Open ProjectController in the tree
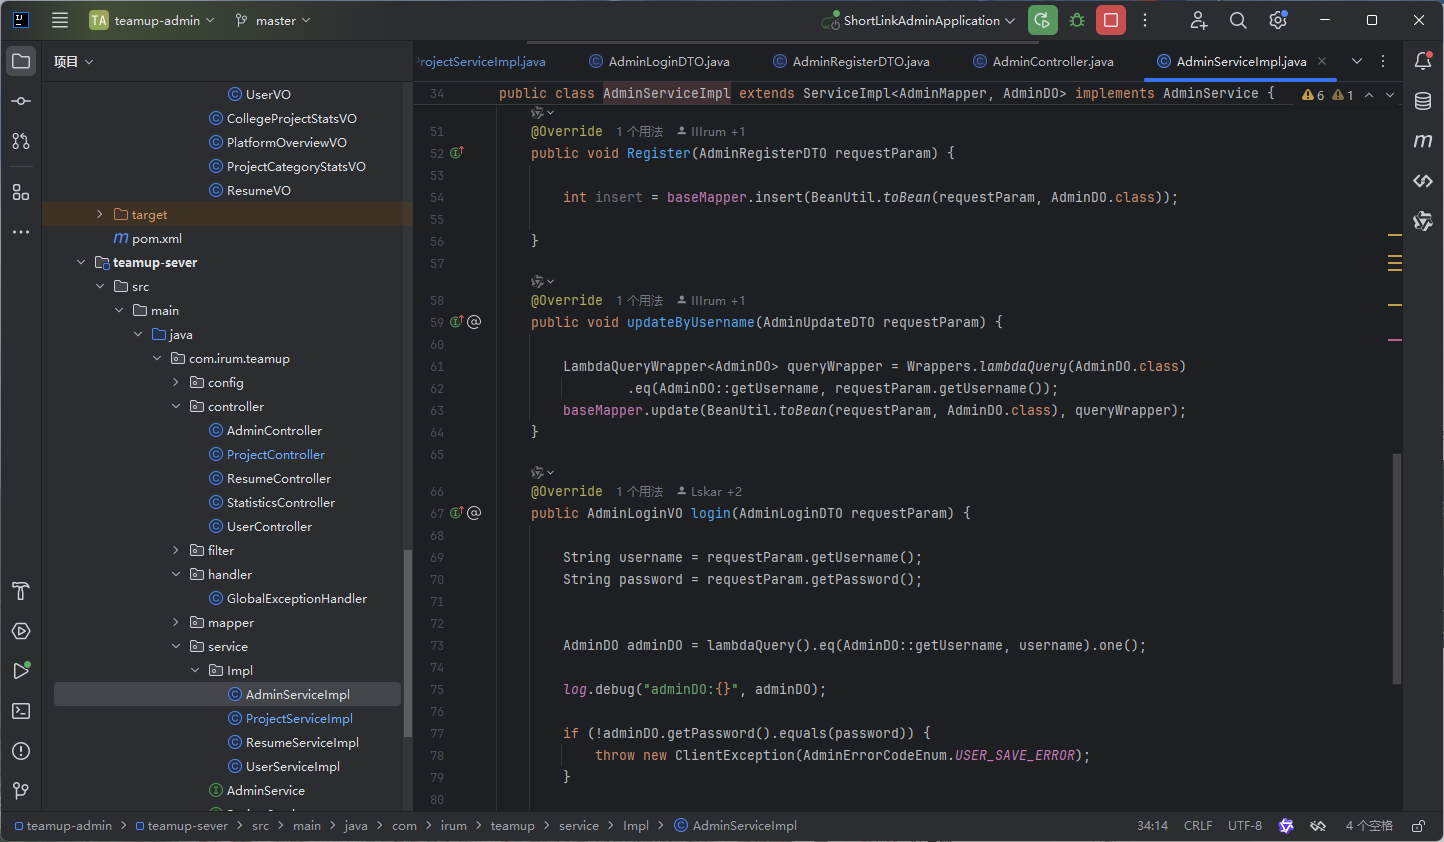Screen dimensions: 1444x842 tap(275, 455)
